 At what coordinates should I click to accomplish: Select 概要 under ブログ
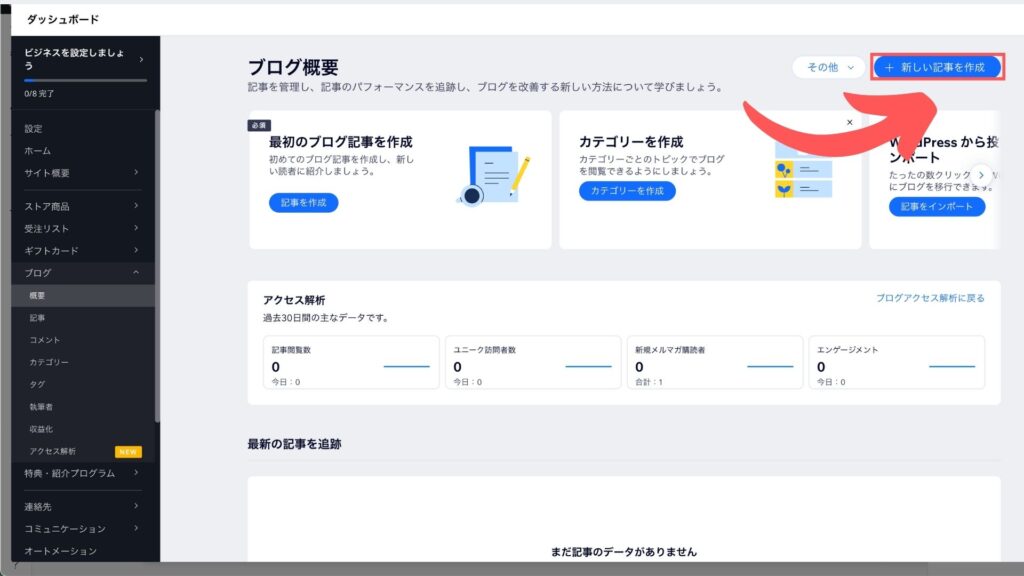point(83,296)
